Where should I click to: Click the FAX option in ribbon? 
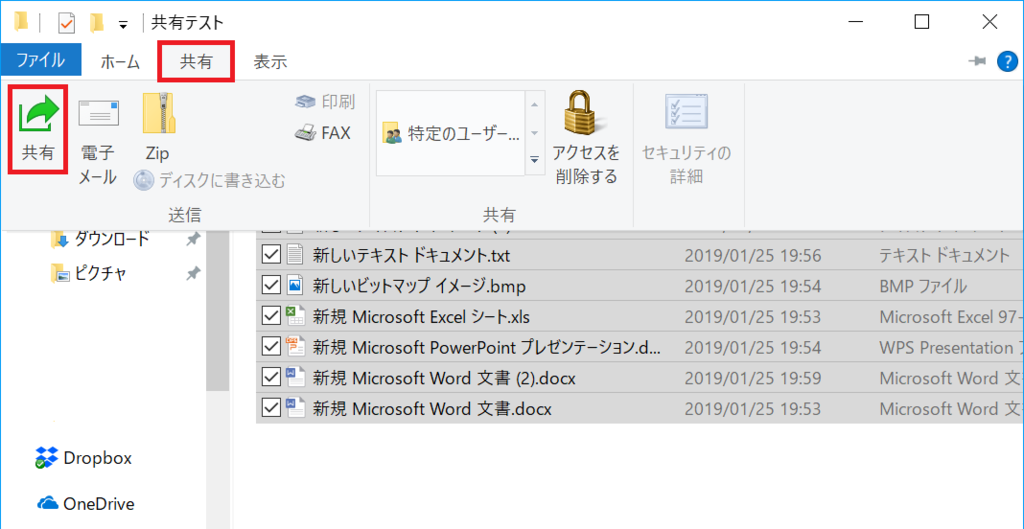point(323,133)
